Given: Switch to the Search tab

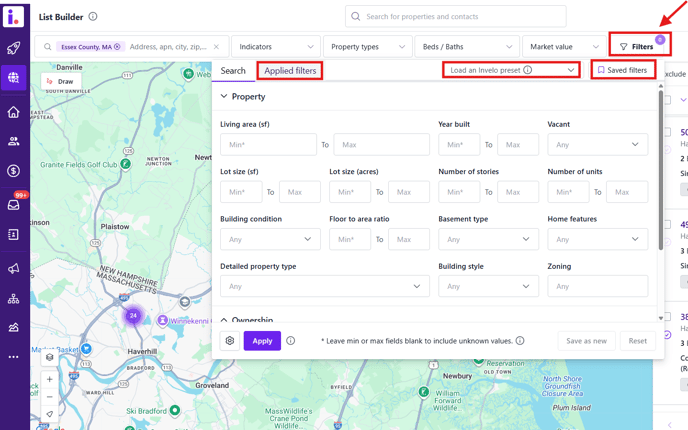Looking at the screenshot, I should (x=233, y=71).
